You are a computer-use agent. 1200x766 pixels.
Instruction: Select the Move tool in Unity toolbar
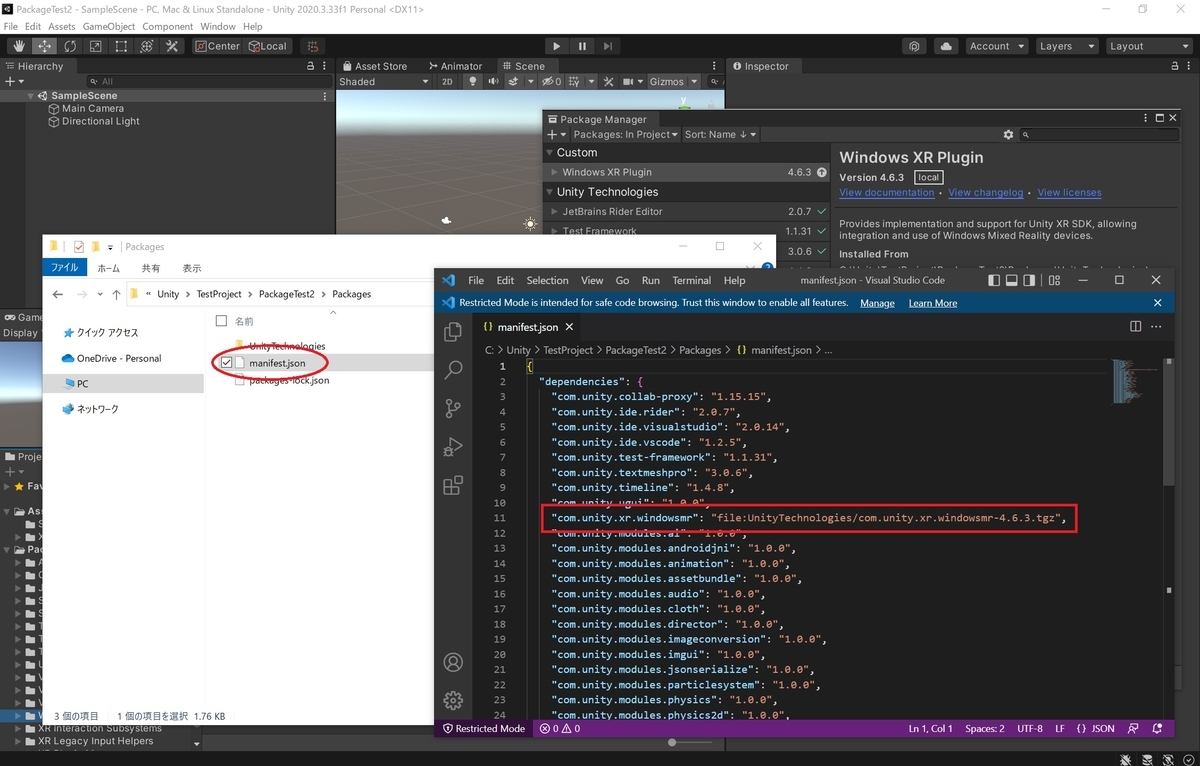click(x=44, y=46)
